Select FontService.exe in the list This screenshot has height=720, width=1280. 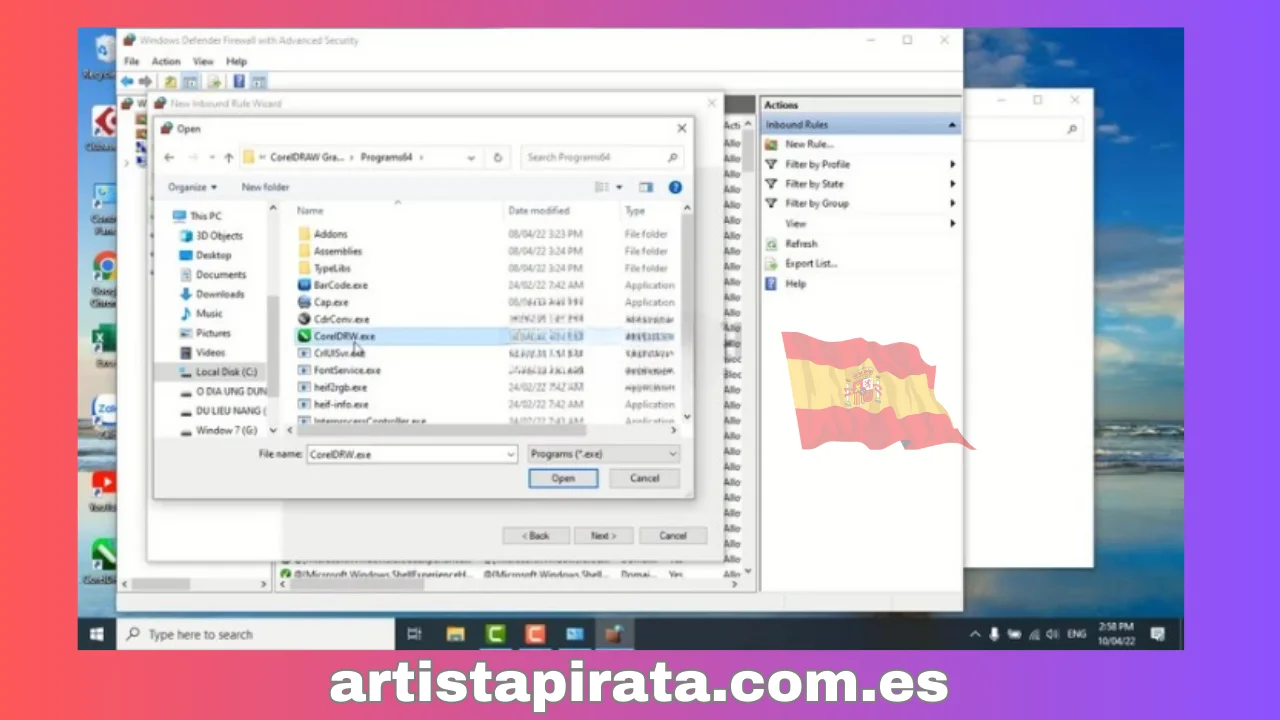[x=347, y=370]
